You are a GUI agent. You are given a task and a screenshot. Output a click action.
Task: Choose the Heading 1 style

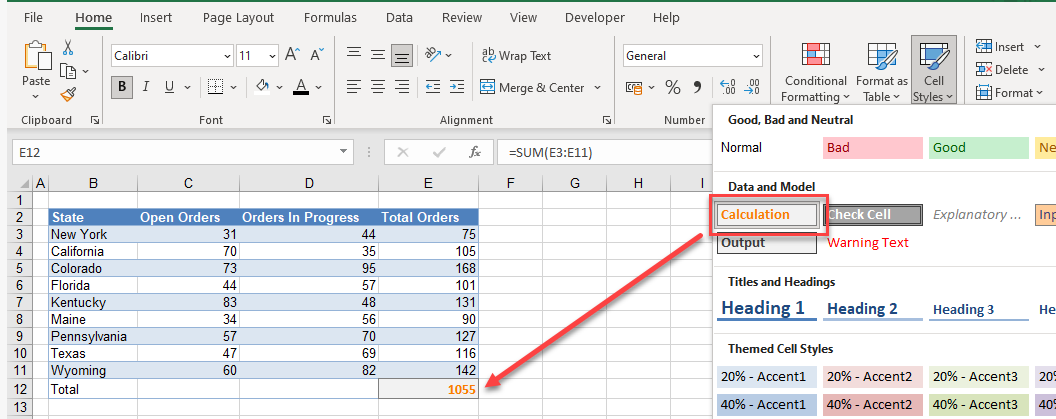[763, 308]
